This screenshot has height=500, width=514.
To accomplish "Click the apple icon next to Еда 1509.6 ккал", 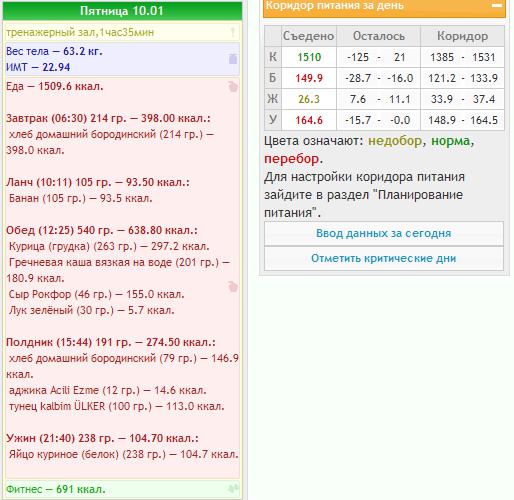I will point(233,87).
